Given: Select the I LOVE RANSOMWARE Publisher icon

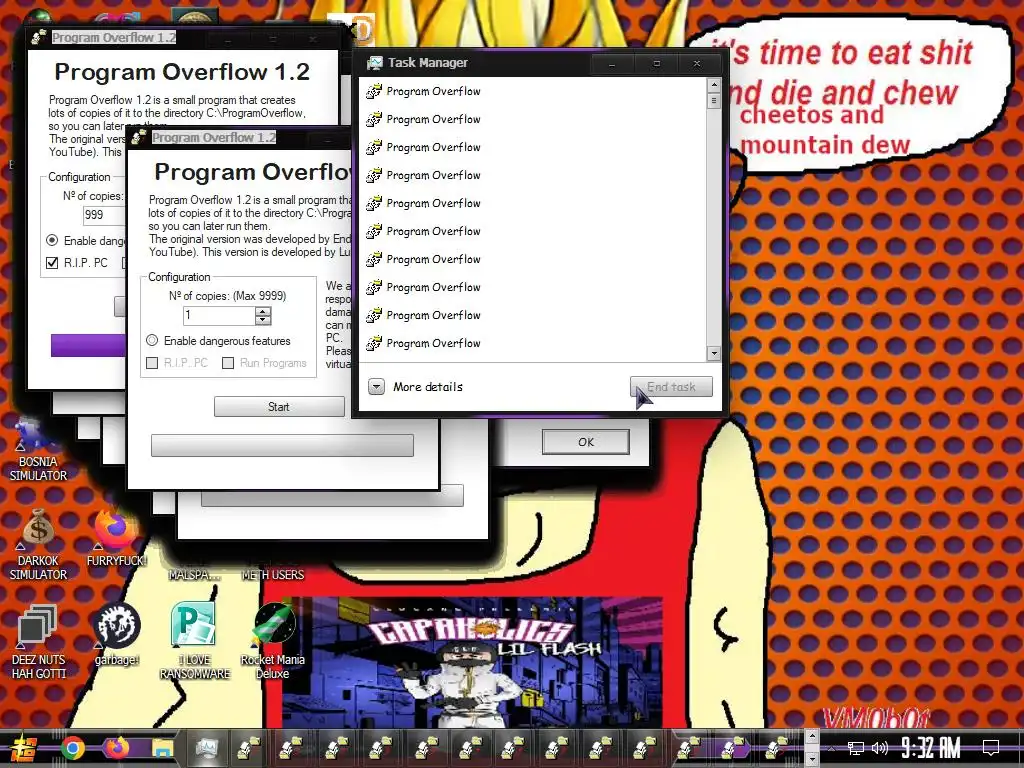Looking at the screenshot, I should click(195, 641).
